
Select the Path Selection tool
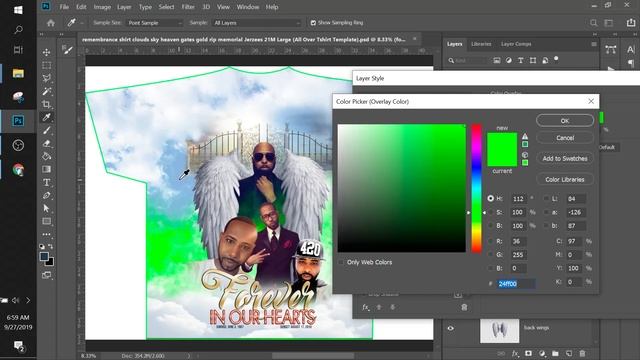point(47,209)
